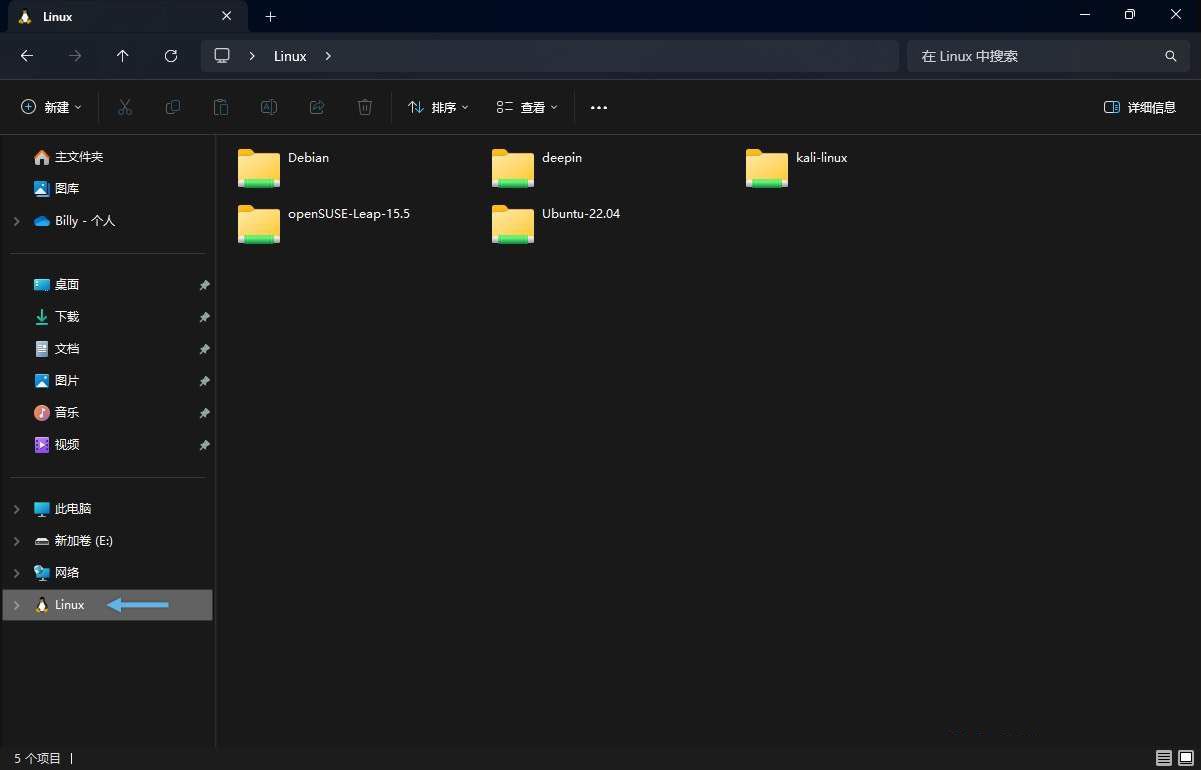This screenshot has height=770, width=1201.
Task: Open the 新建 new item menu
Action: tap(51, 107)
